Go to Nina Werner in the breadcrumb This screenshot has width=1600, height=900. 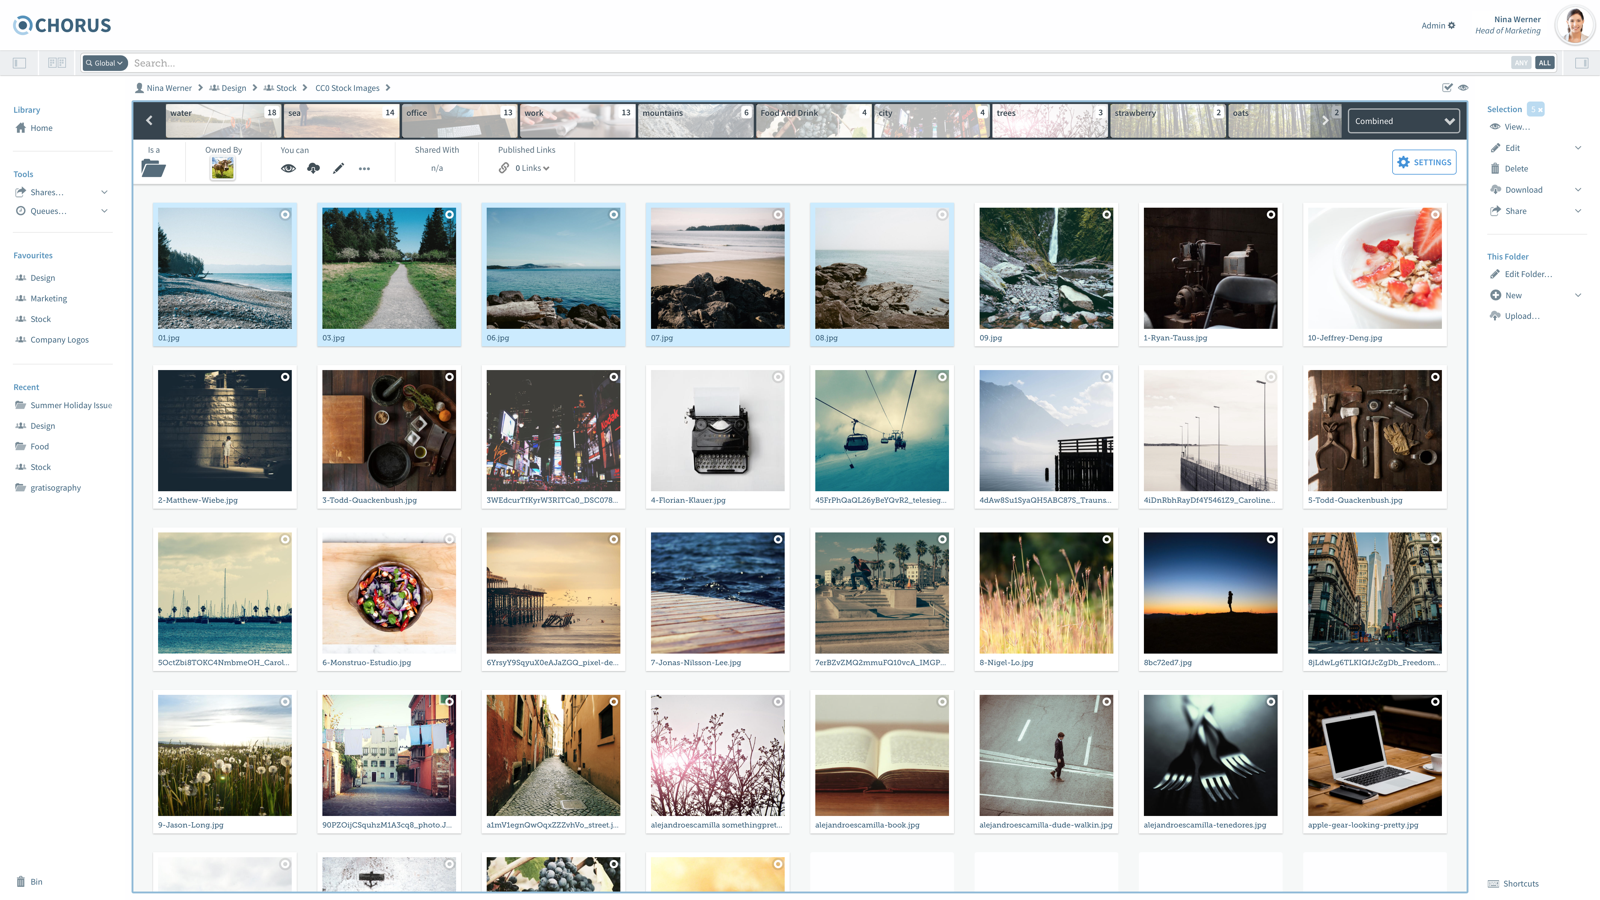click(164, 88)
